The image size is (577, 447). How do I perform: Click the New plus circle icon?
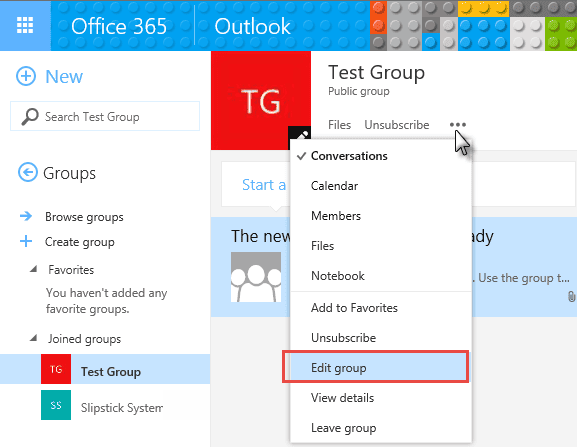click(x=26, y=76)
